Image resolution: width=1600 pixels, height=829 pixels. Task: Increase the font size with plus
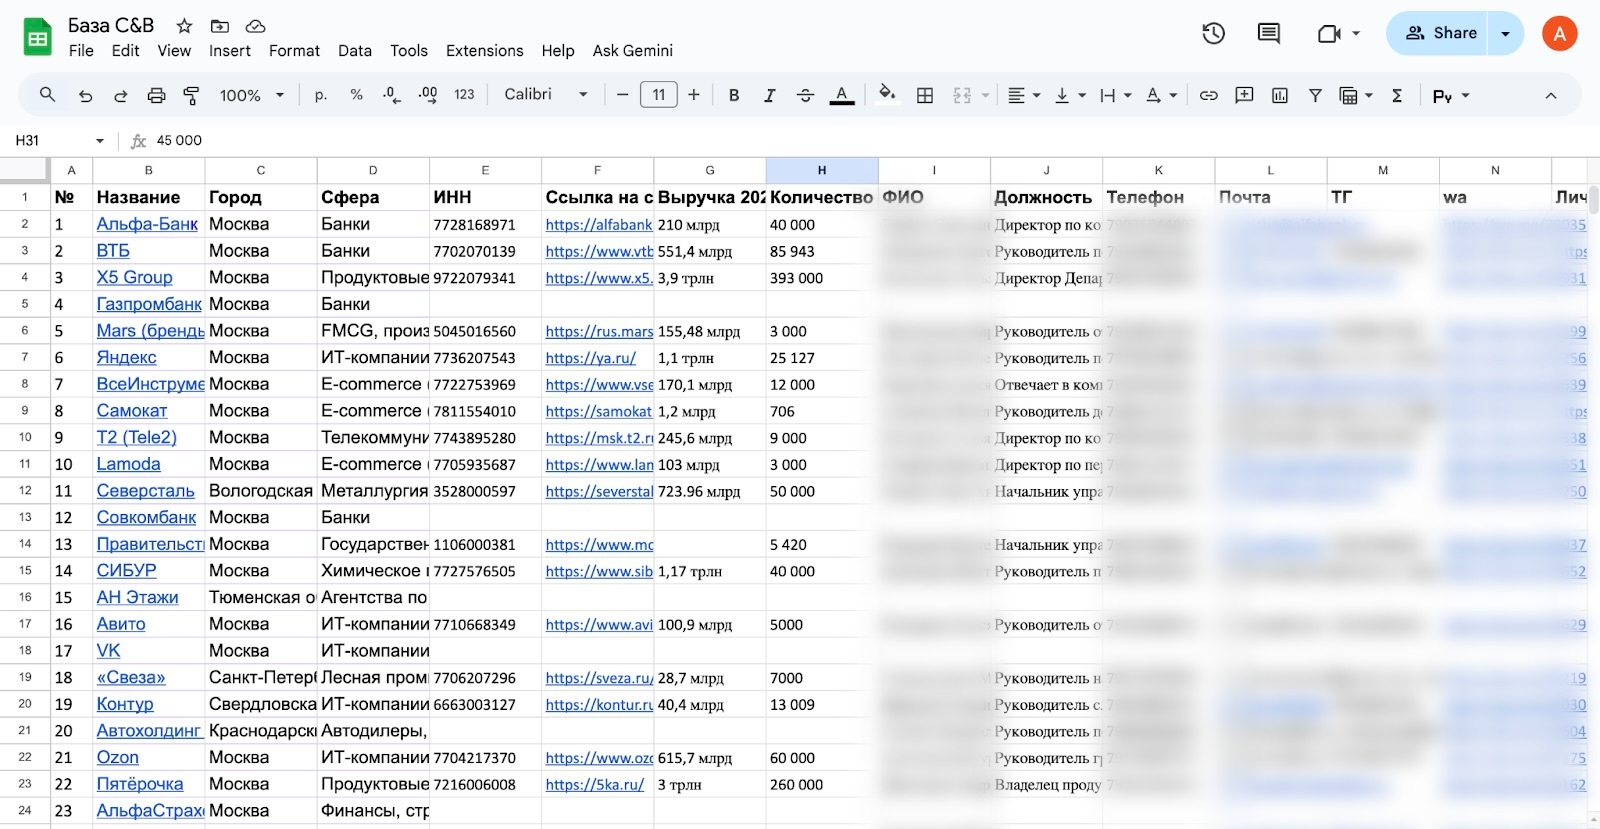(x=694, y=95)
